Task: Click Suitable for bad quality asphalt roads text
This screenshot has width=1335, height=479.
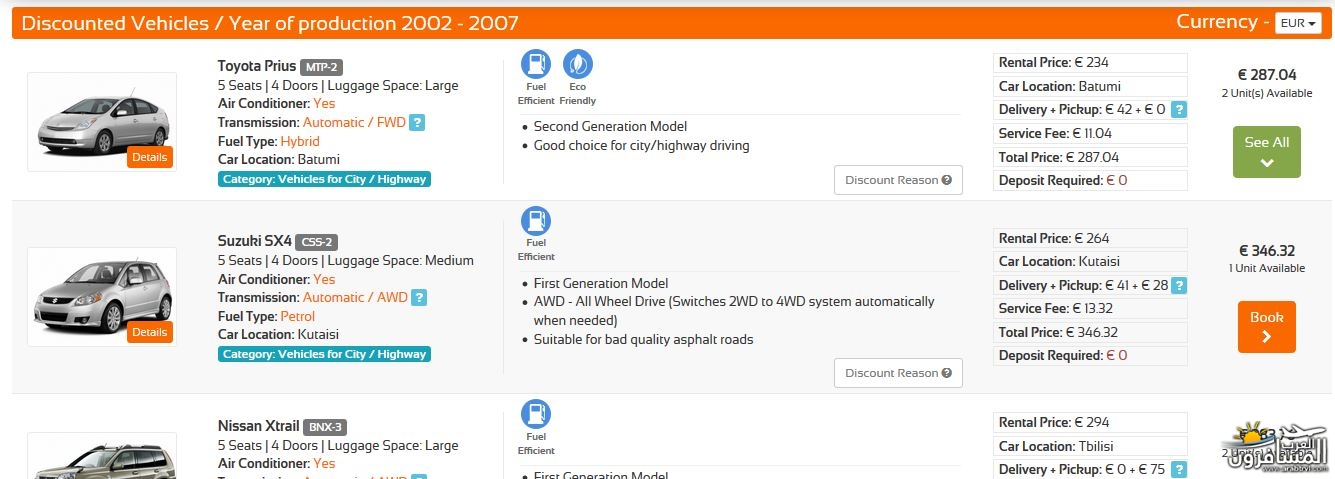Action: [x=644, y=340]
